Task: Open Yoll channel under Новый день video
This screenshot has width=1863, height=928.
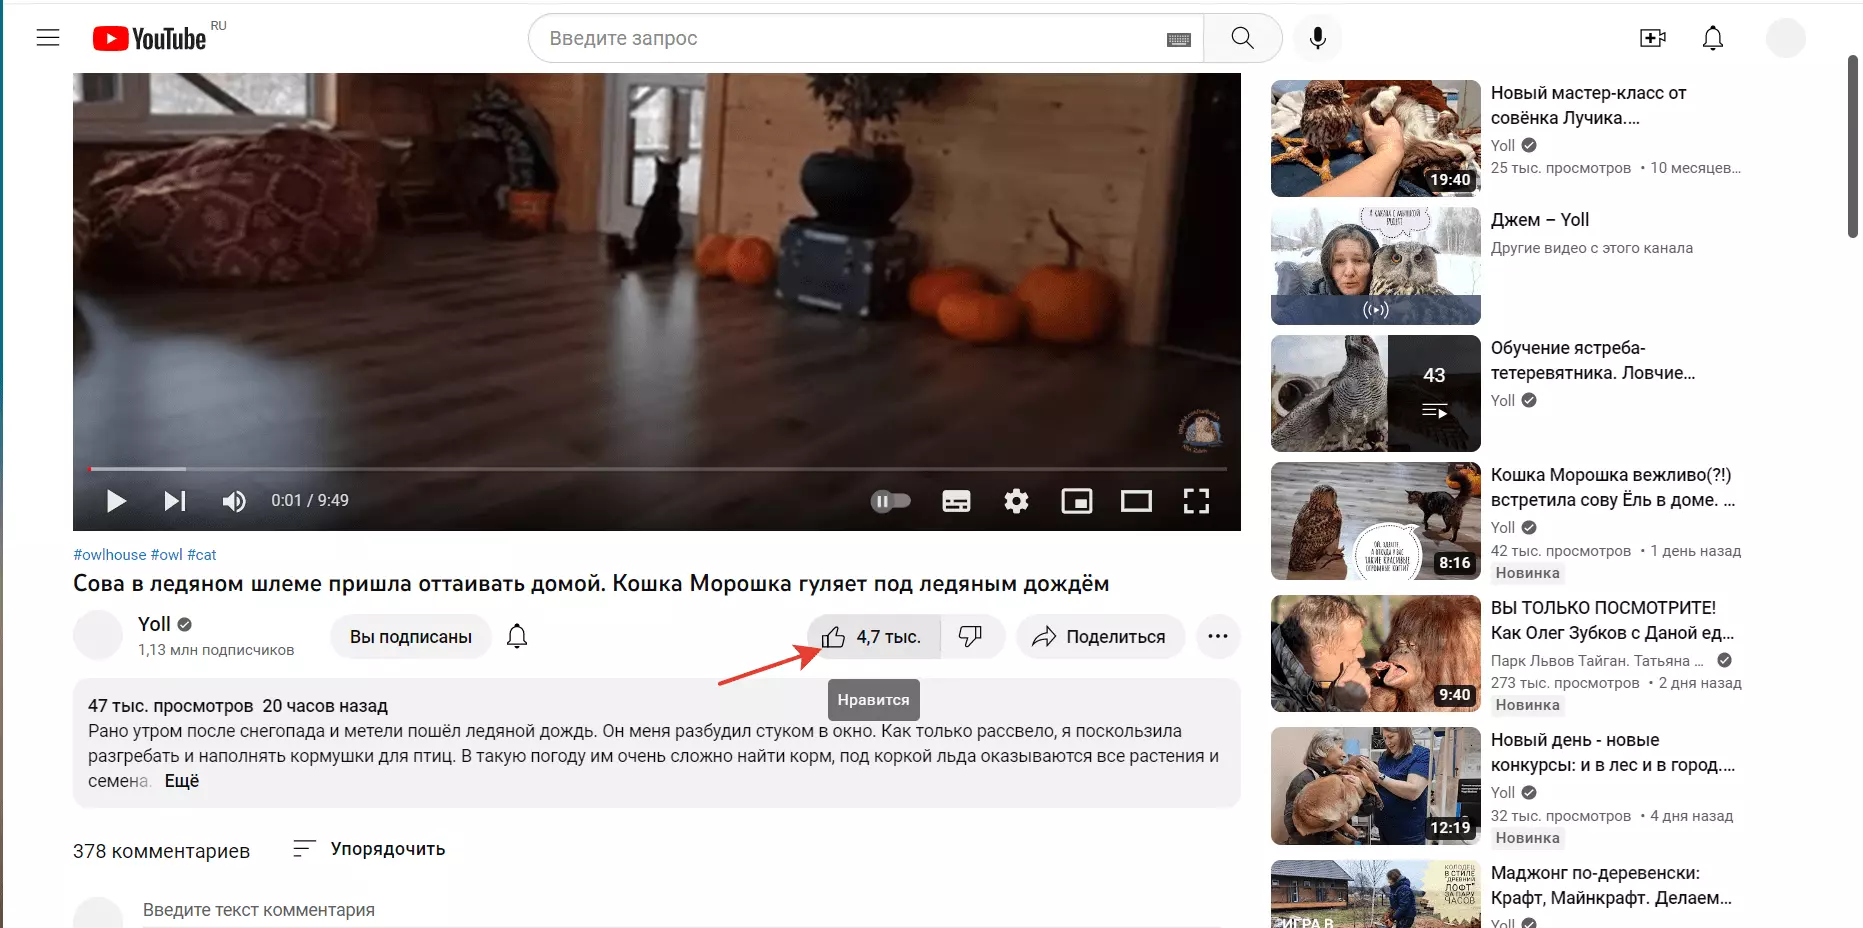Action: 1503,792
